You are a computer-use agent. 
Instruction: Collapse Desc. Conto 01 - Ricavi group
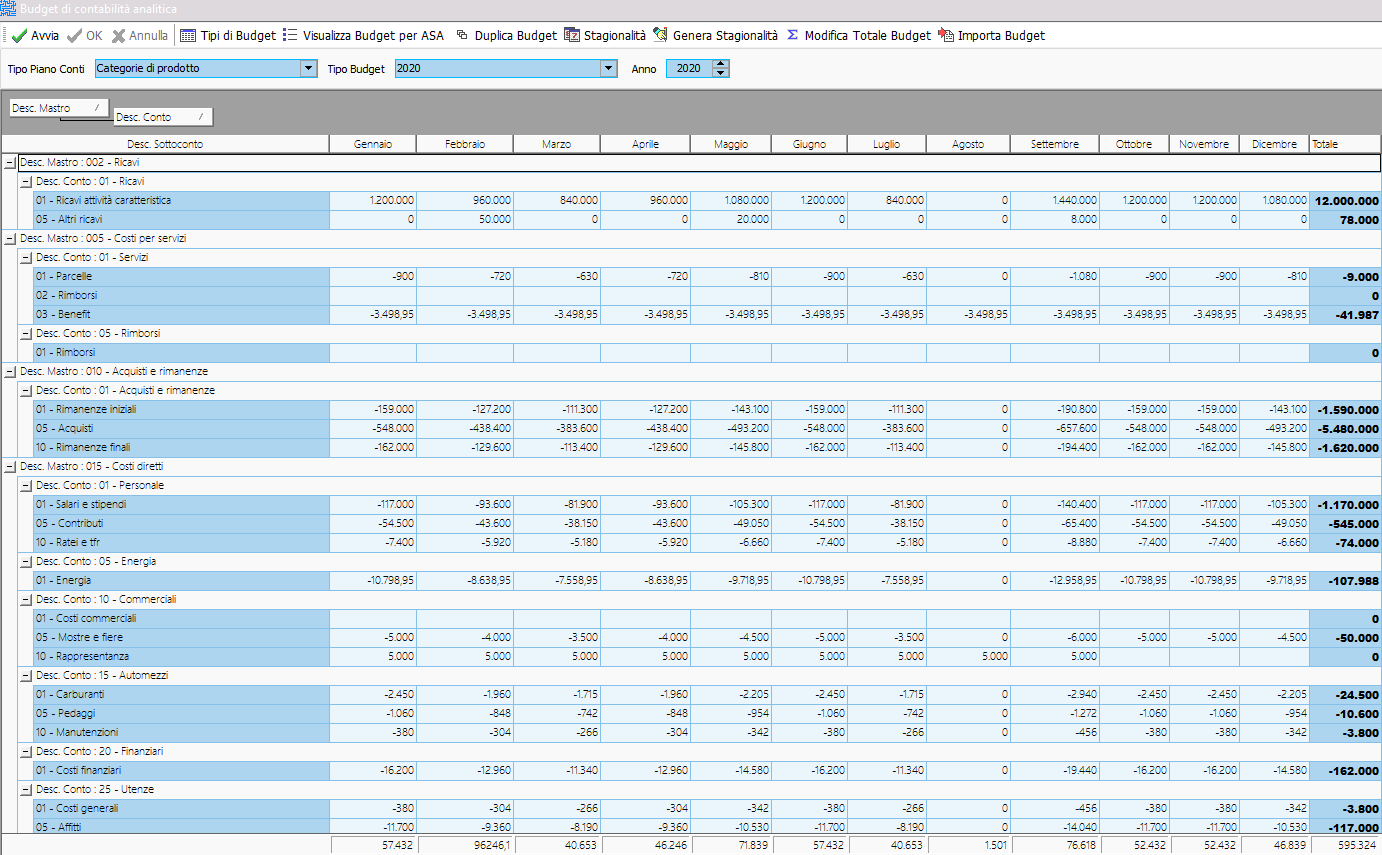pos(26,181)
